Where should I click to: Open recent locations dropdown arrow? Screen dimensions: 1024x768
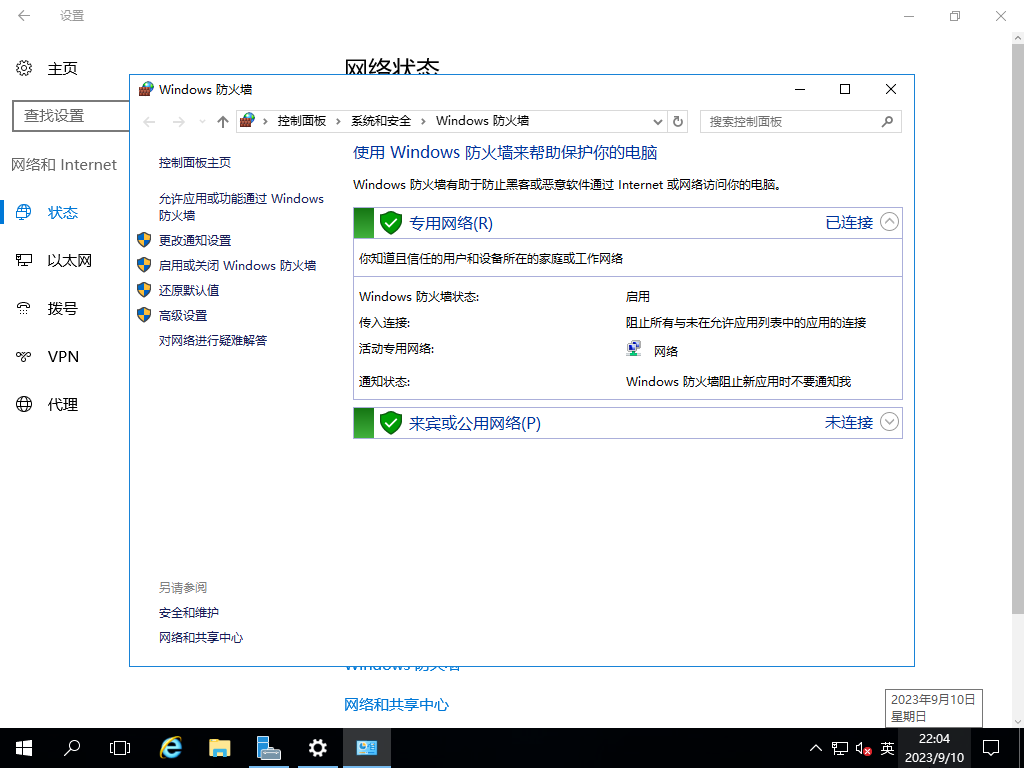(202, 121)
